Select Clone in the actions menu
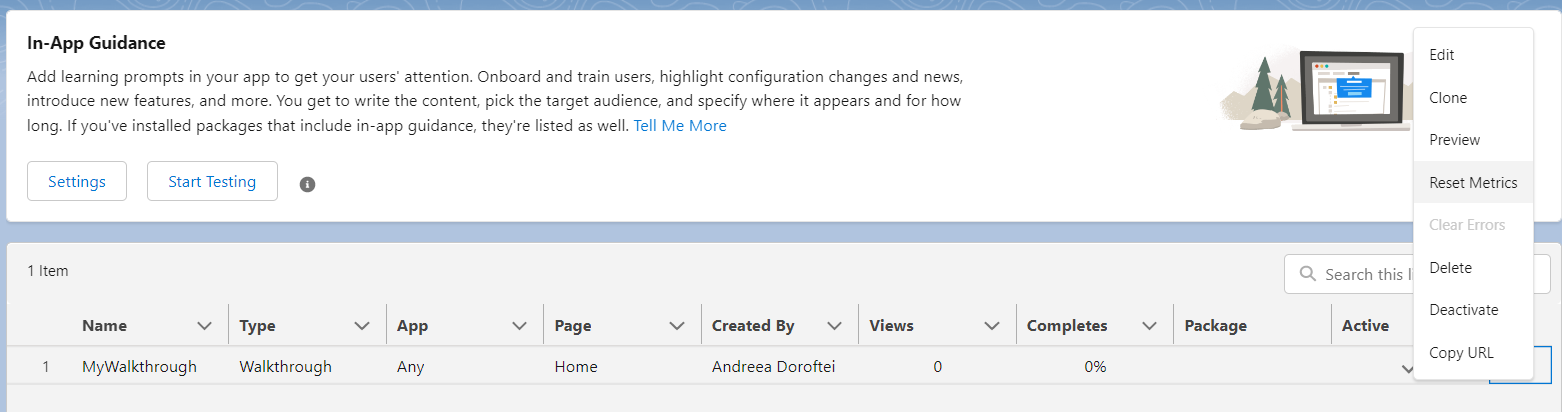Image resolution: width=1562 pixels, height=412 pixels. pyautogui.click(x=1448, y=98)
